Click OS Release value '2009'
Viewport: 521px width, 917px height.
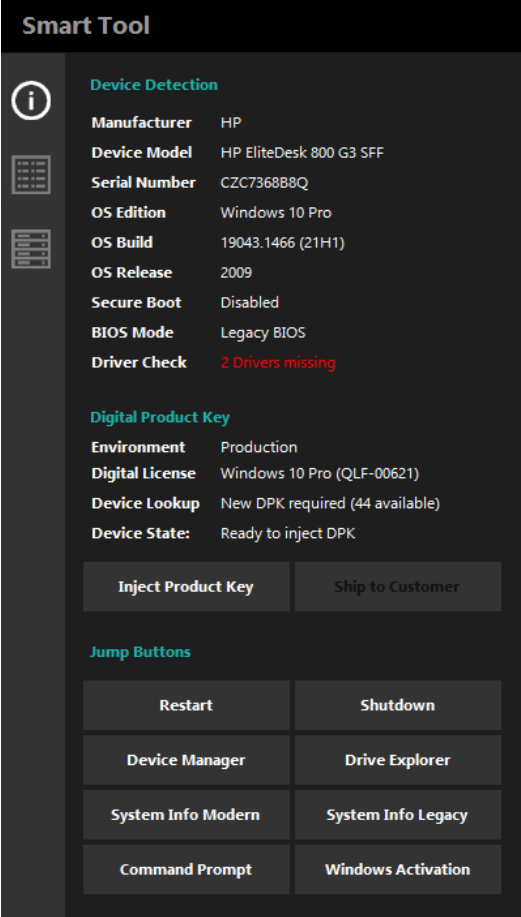(236, 273)
